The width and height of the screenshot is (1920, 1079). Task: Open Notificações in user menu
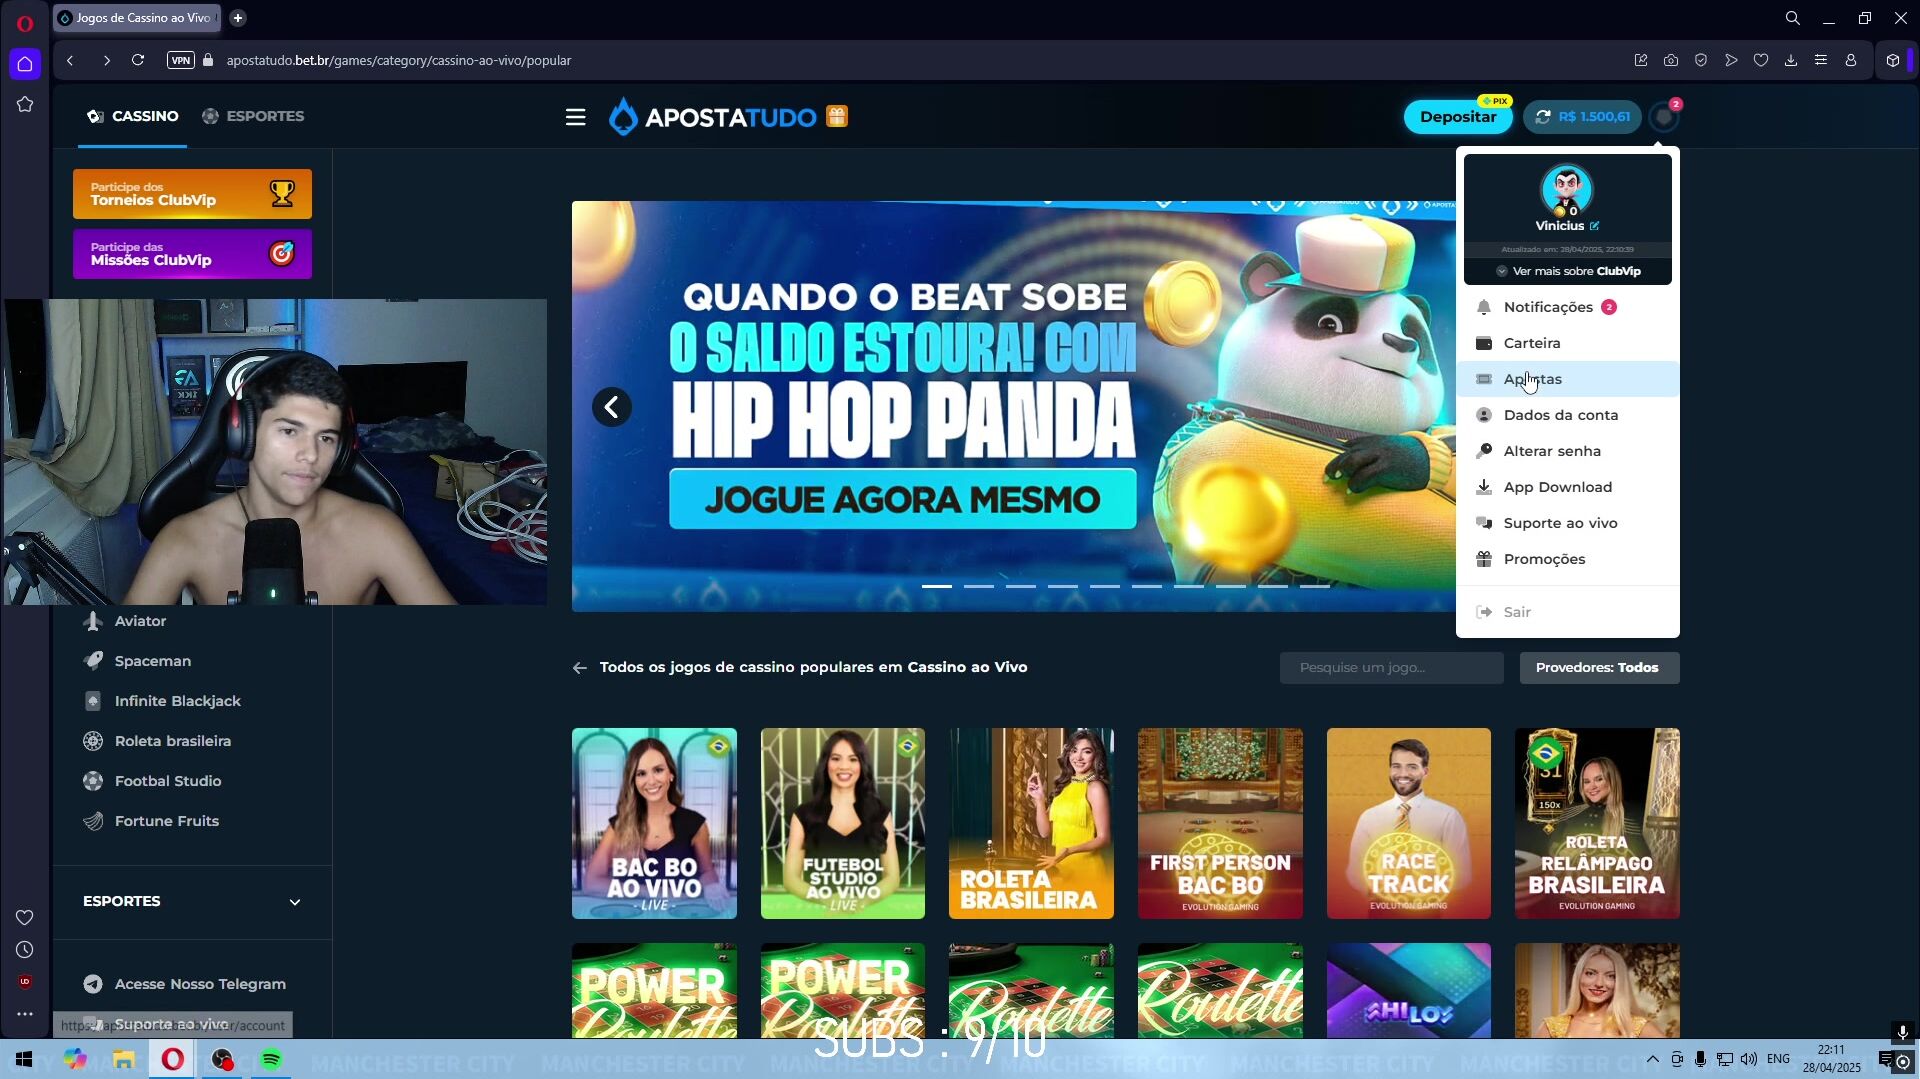coord(1567,307)
